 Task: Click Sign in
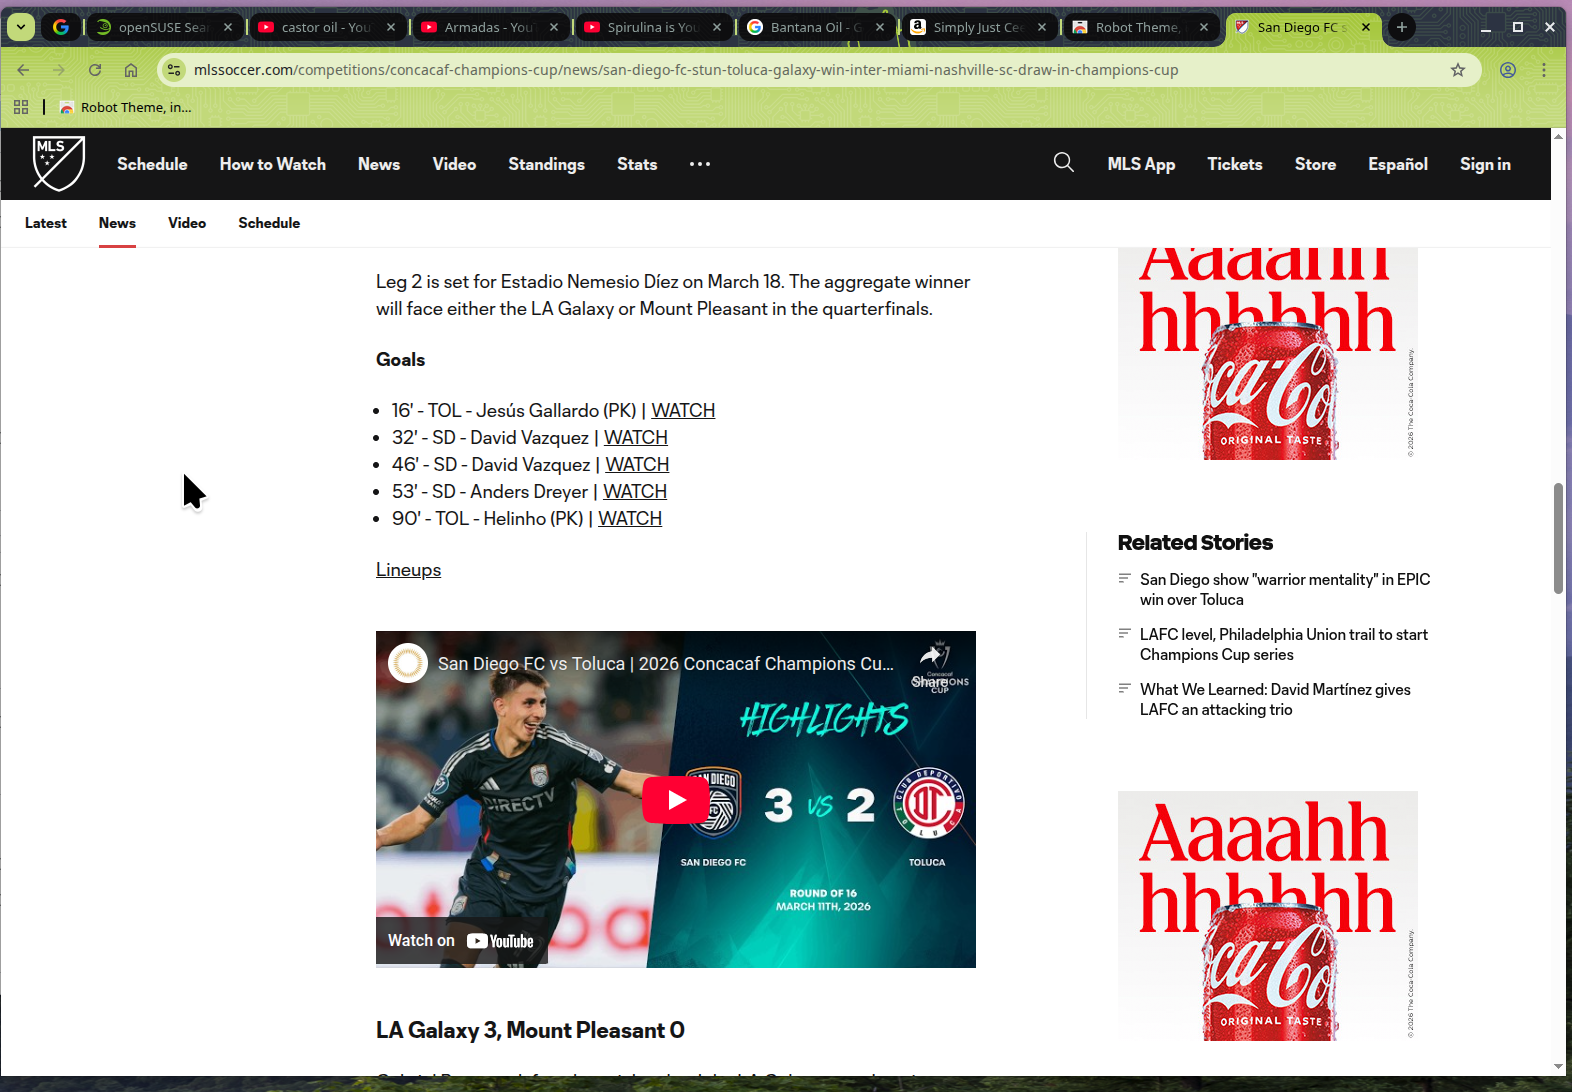(1485, 164)
